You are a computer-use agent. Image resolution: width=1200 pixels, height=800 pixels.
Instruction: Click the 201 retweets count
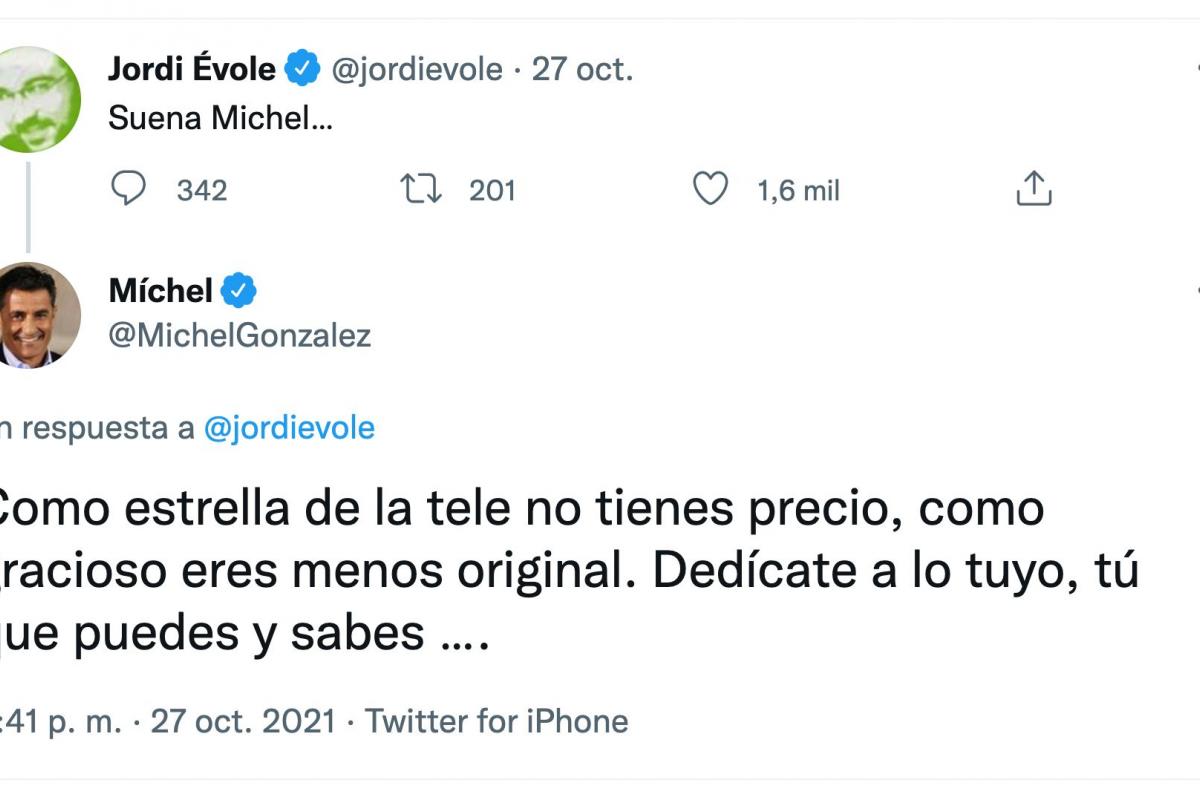coord(492,190)
